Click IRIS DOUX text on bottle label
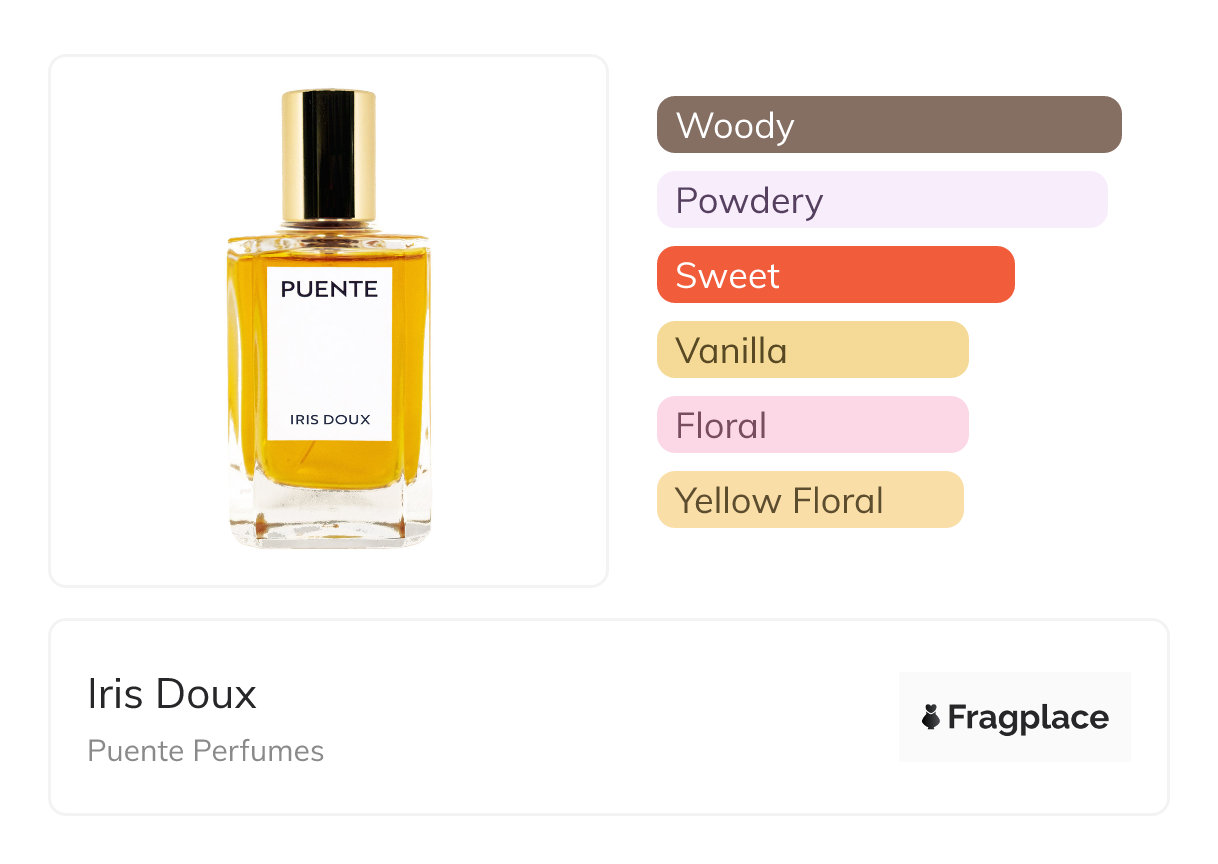Image resolution: width=1218 pixels, height=864 pixels. [330, 420]
